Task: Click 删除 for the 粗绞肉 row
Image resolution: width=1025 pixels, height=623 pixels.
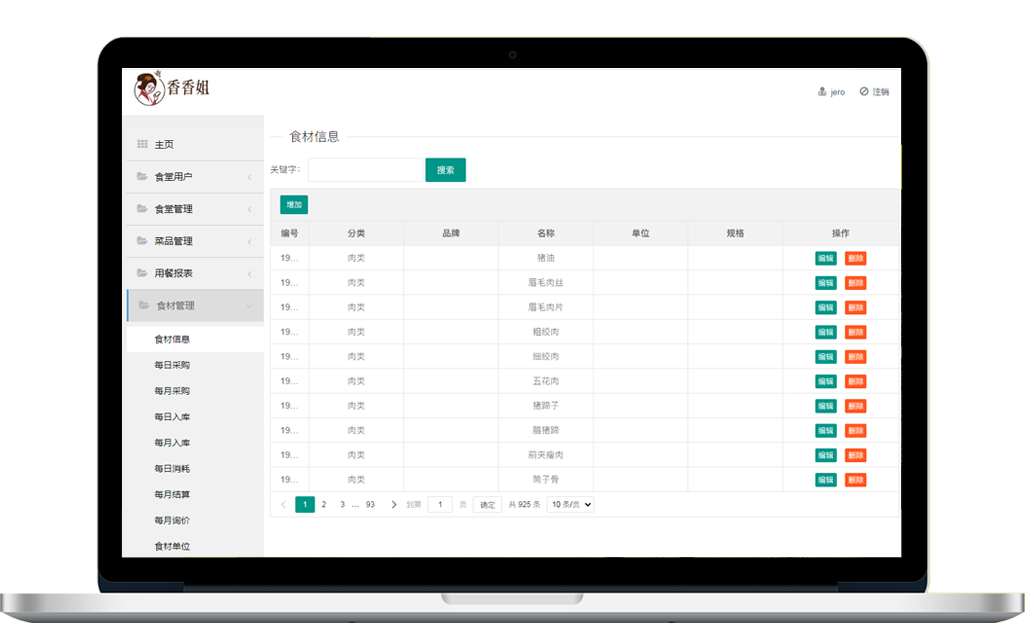Action: click(x=856, y=332)
